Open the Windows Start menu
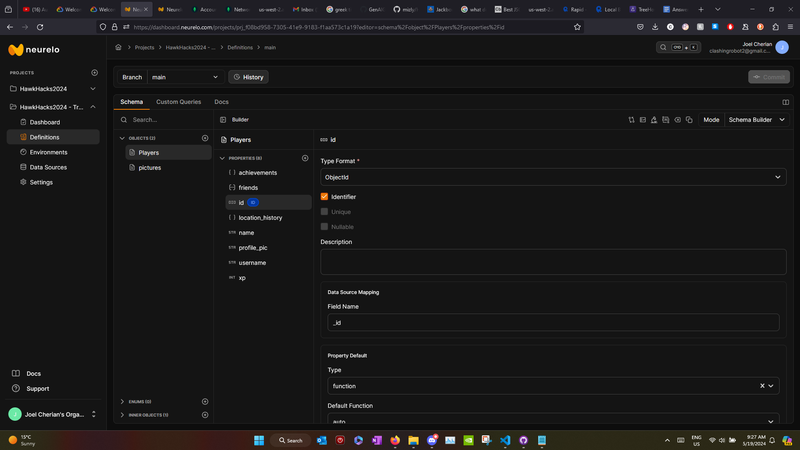 click(259, 440)
